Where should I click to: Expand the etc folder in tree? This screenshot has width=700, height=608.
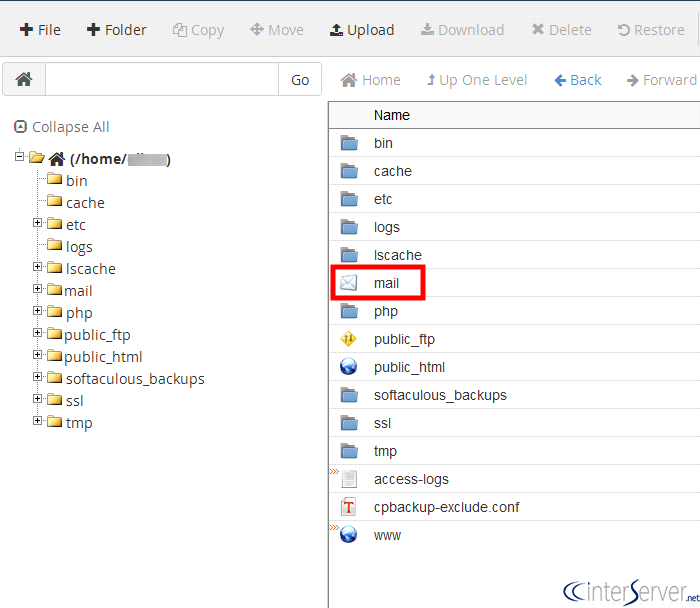click(x=38, y=223)
